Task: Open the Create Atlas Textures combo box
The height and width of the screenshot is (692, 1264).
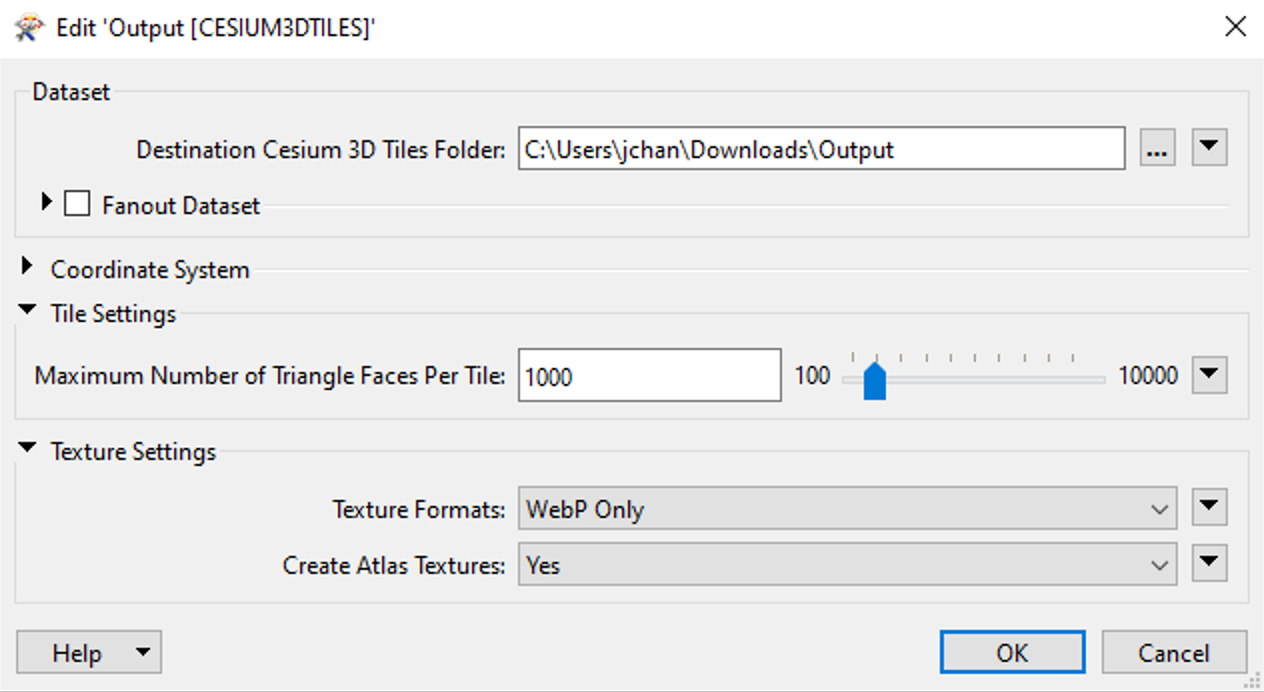Action: coord(847,565)
